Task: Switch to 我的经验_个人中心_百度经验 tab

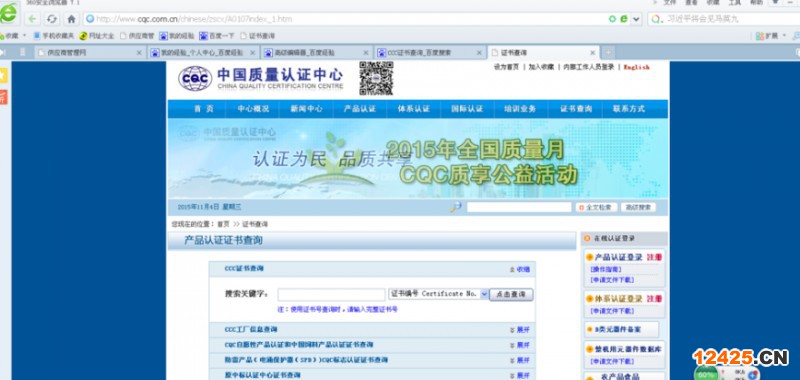Action: coord(202,53)
